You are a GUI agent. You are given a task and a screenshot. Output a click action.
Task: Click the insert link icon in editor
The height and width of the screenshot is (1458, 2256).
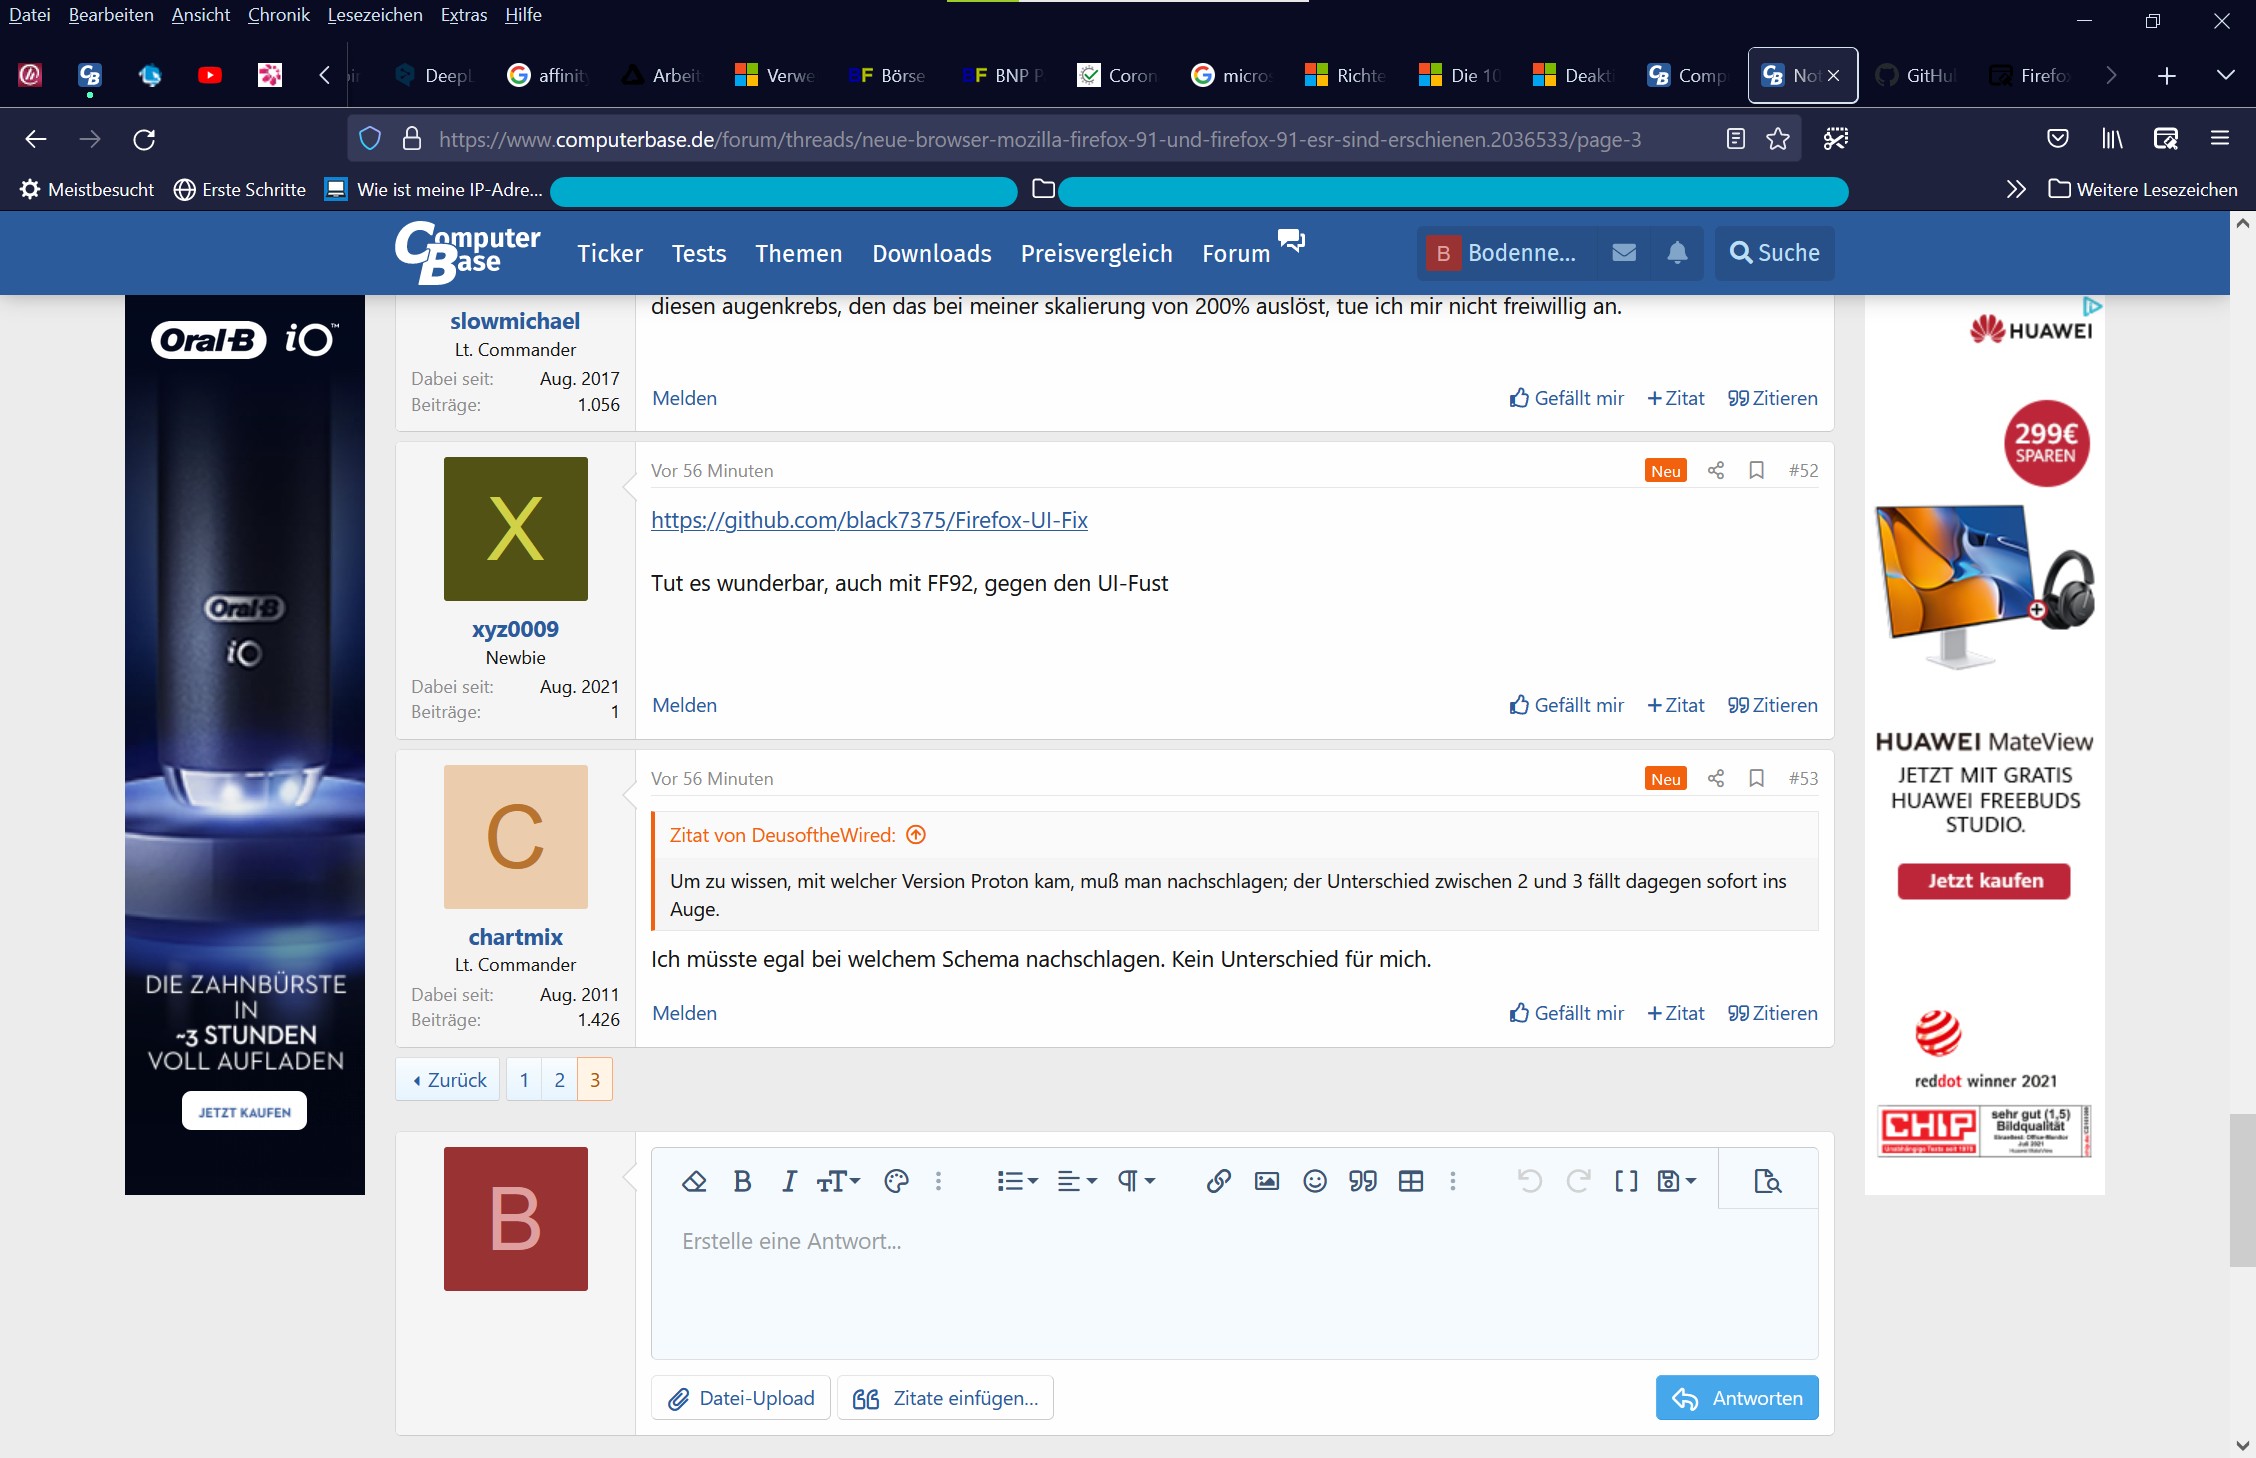1218,1181
